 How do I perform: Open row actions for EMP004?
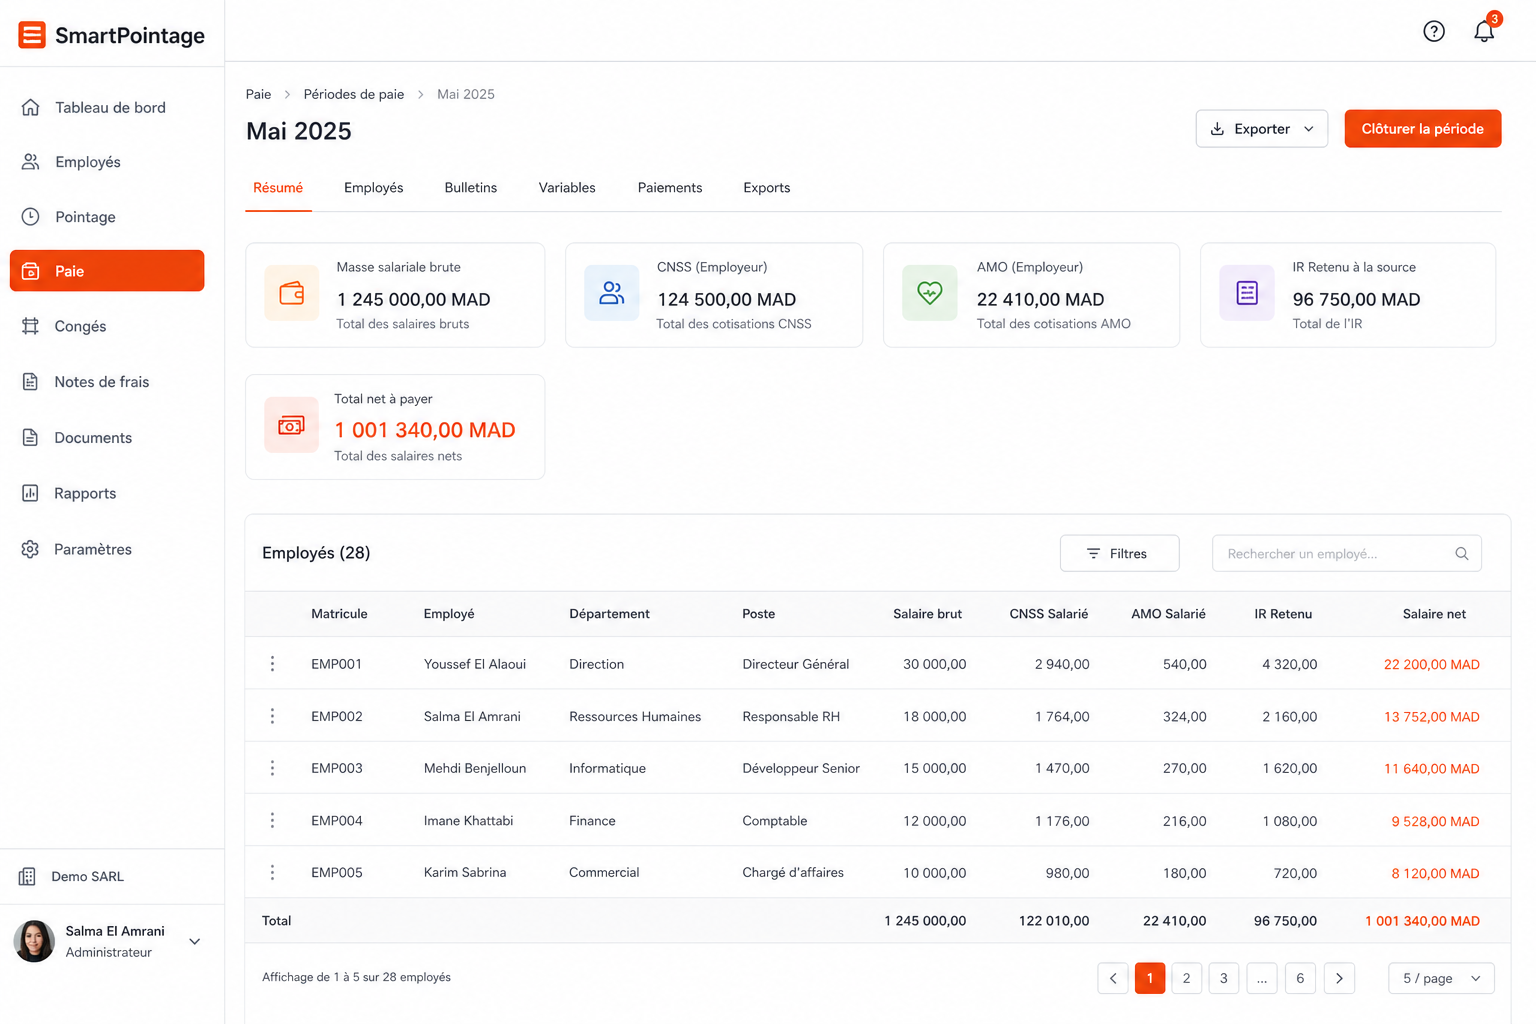pos(272,820)
